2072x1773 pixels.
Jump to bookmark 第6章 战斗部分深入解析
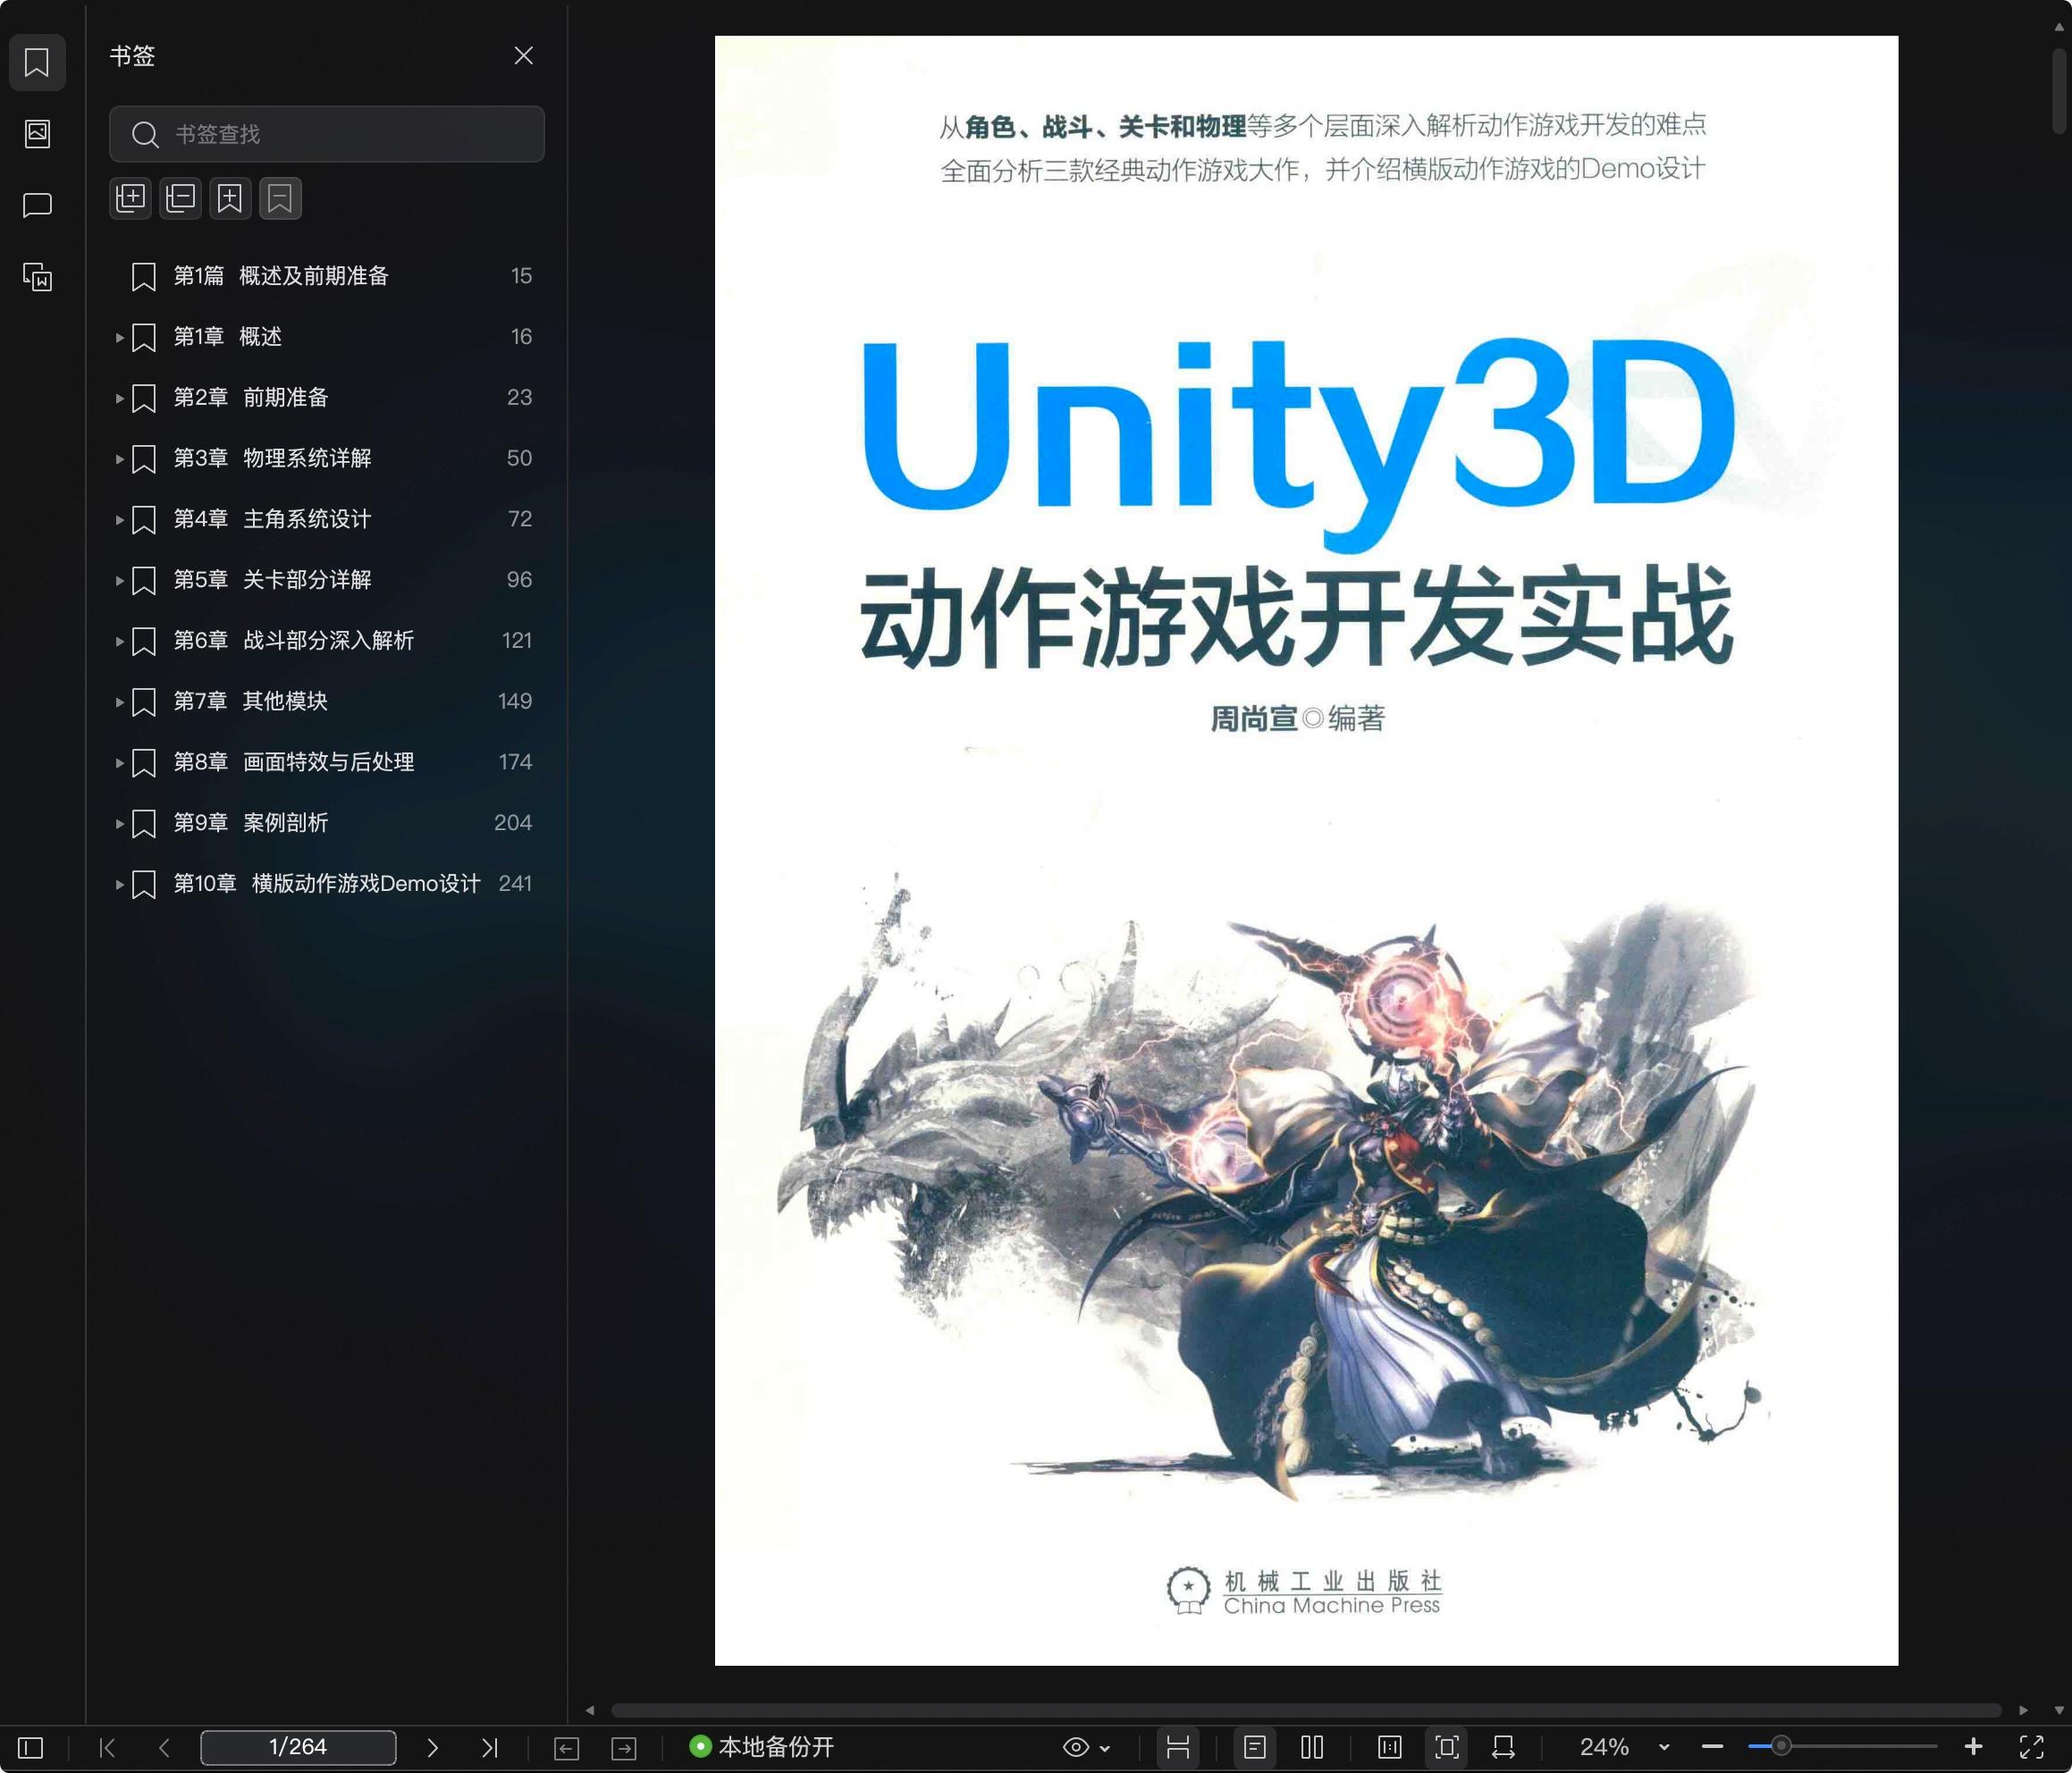[294, 641]
